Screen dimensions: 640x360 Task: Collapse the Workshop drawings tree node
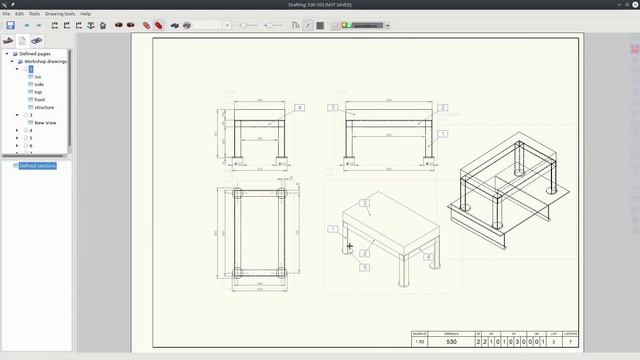(12, 61)
